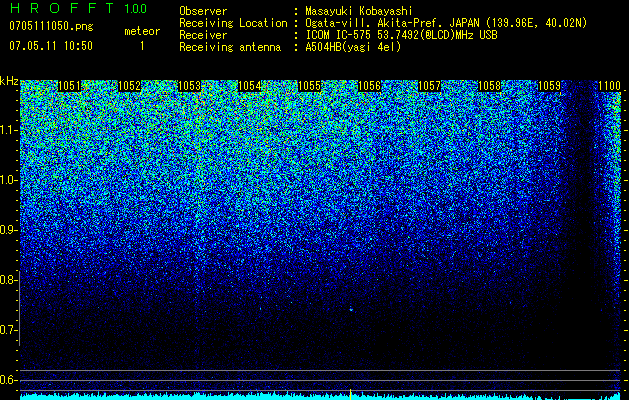Click the 1100 time marker
Image resolution: width=629 pixels, height=400 pixels.
click(609, 86)
